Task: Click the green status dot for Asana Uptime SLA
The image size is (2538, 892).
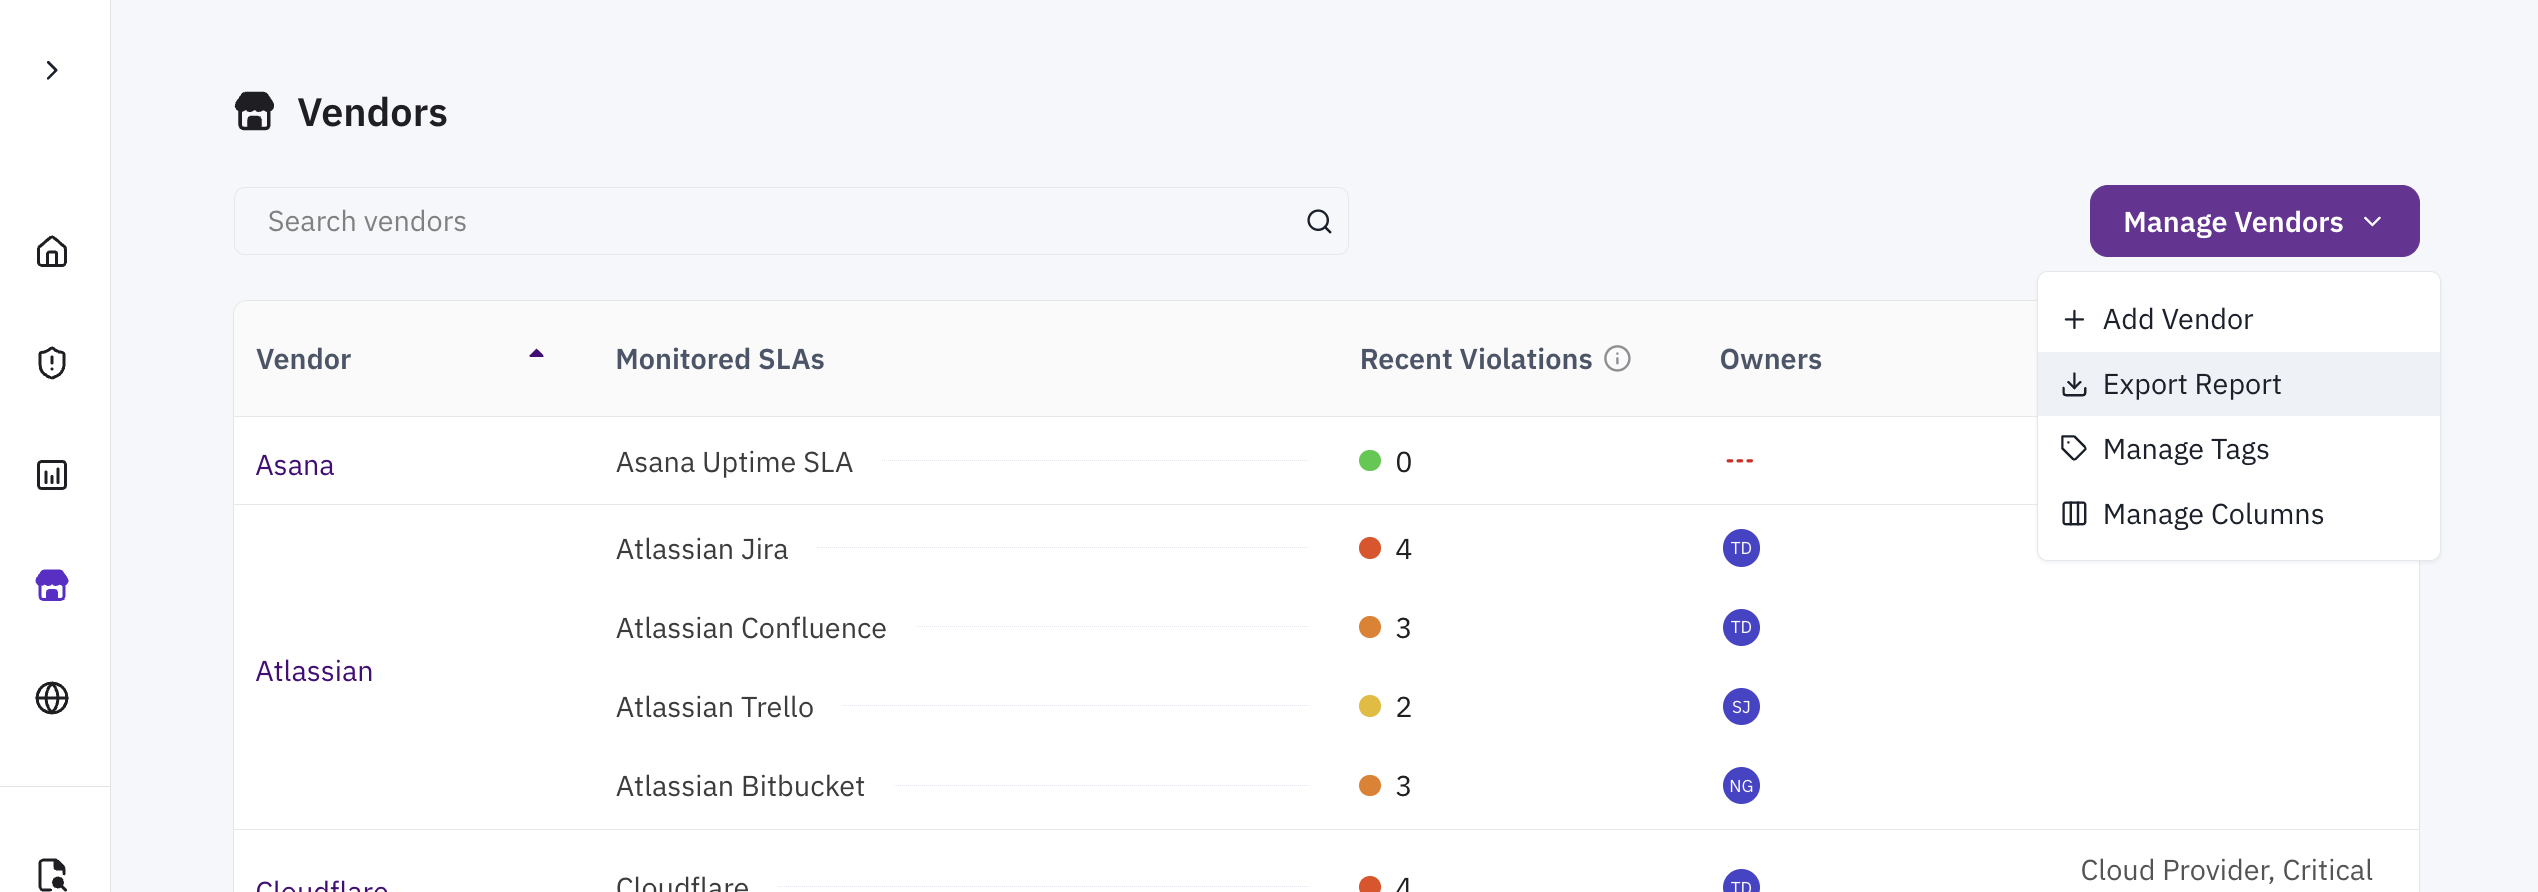Action: (x=1370, y=461)
